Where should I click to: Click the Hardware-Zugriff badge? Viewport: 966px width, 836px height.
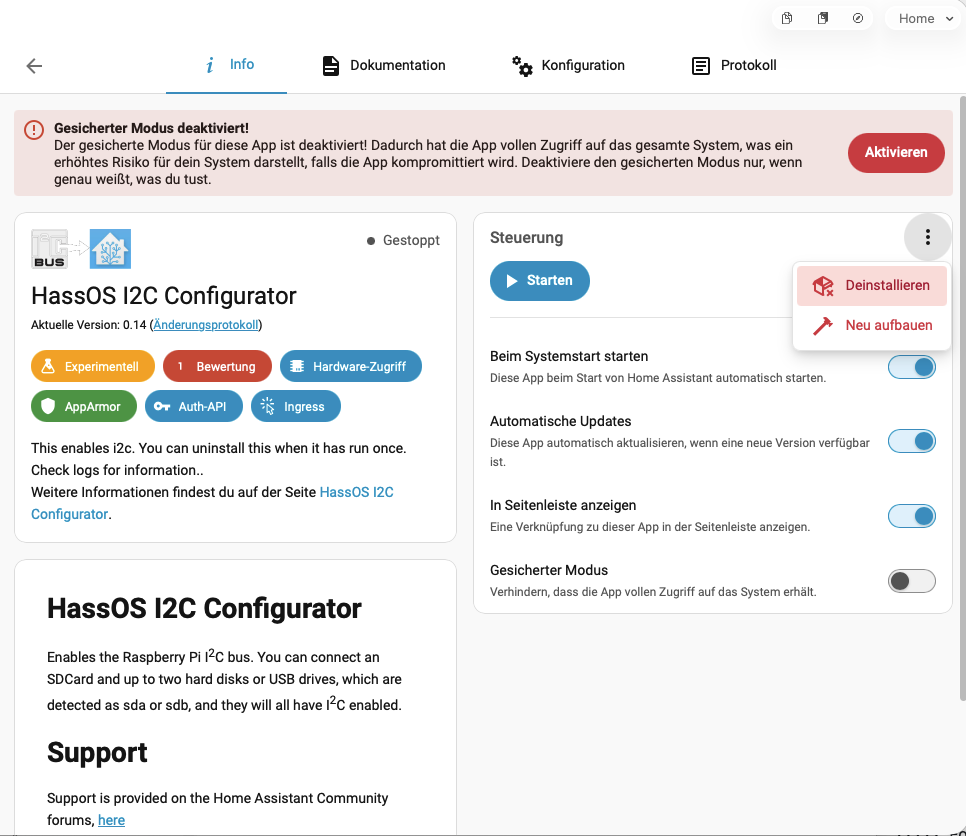tap(351, 367)
